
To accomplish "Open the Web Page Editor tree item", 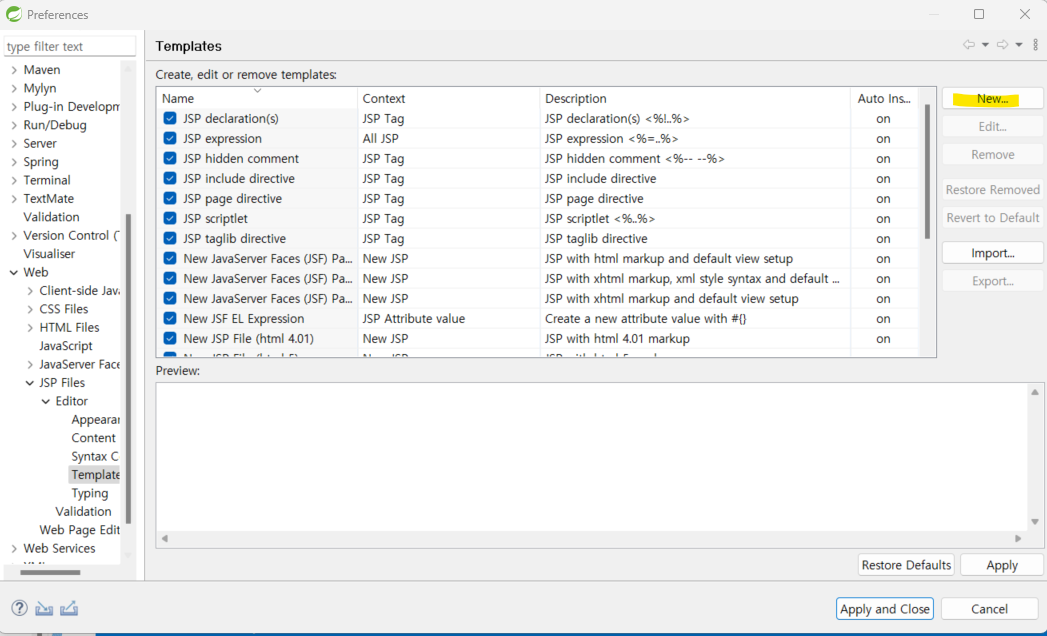I will pyautogui.click(x=79, y=530).
